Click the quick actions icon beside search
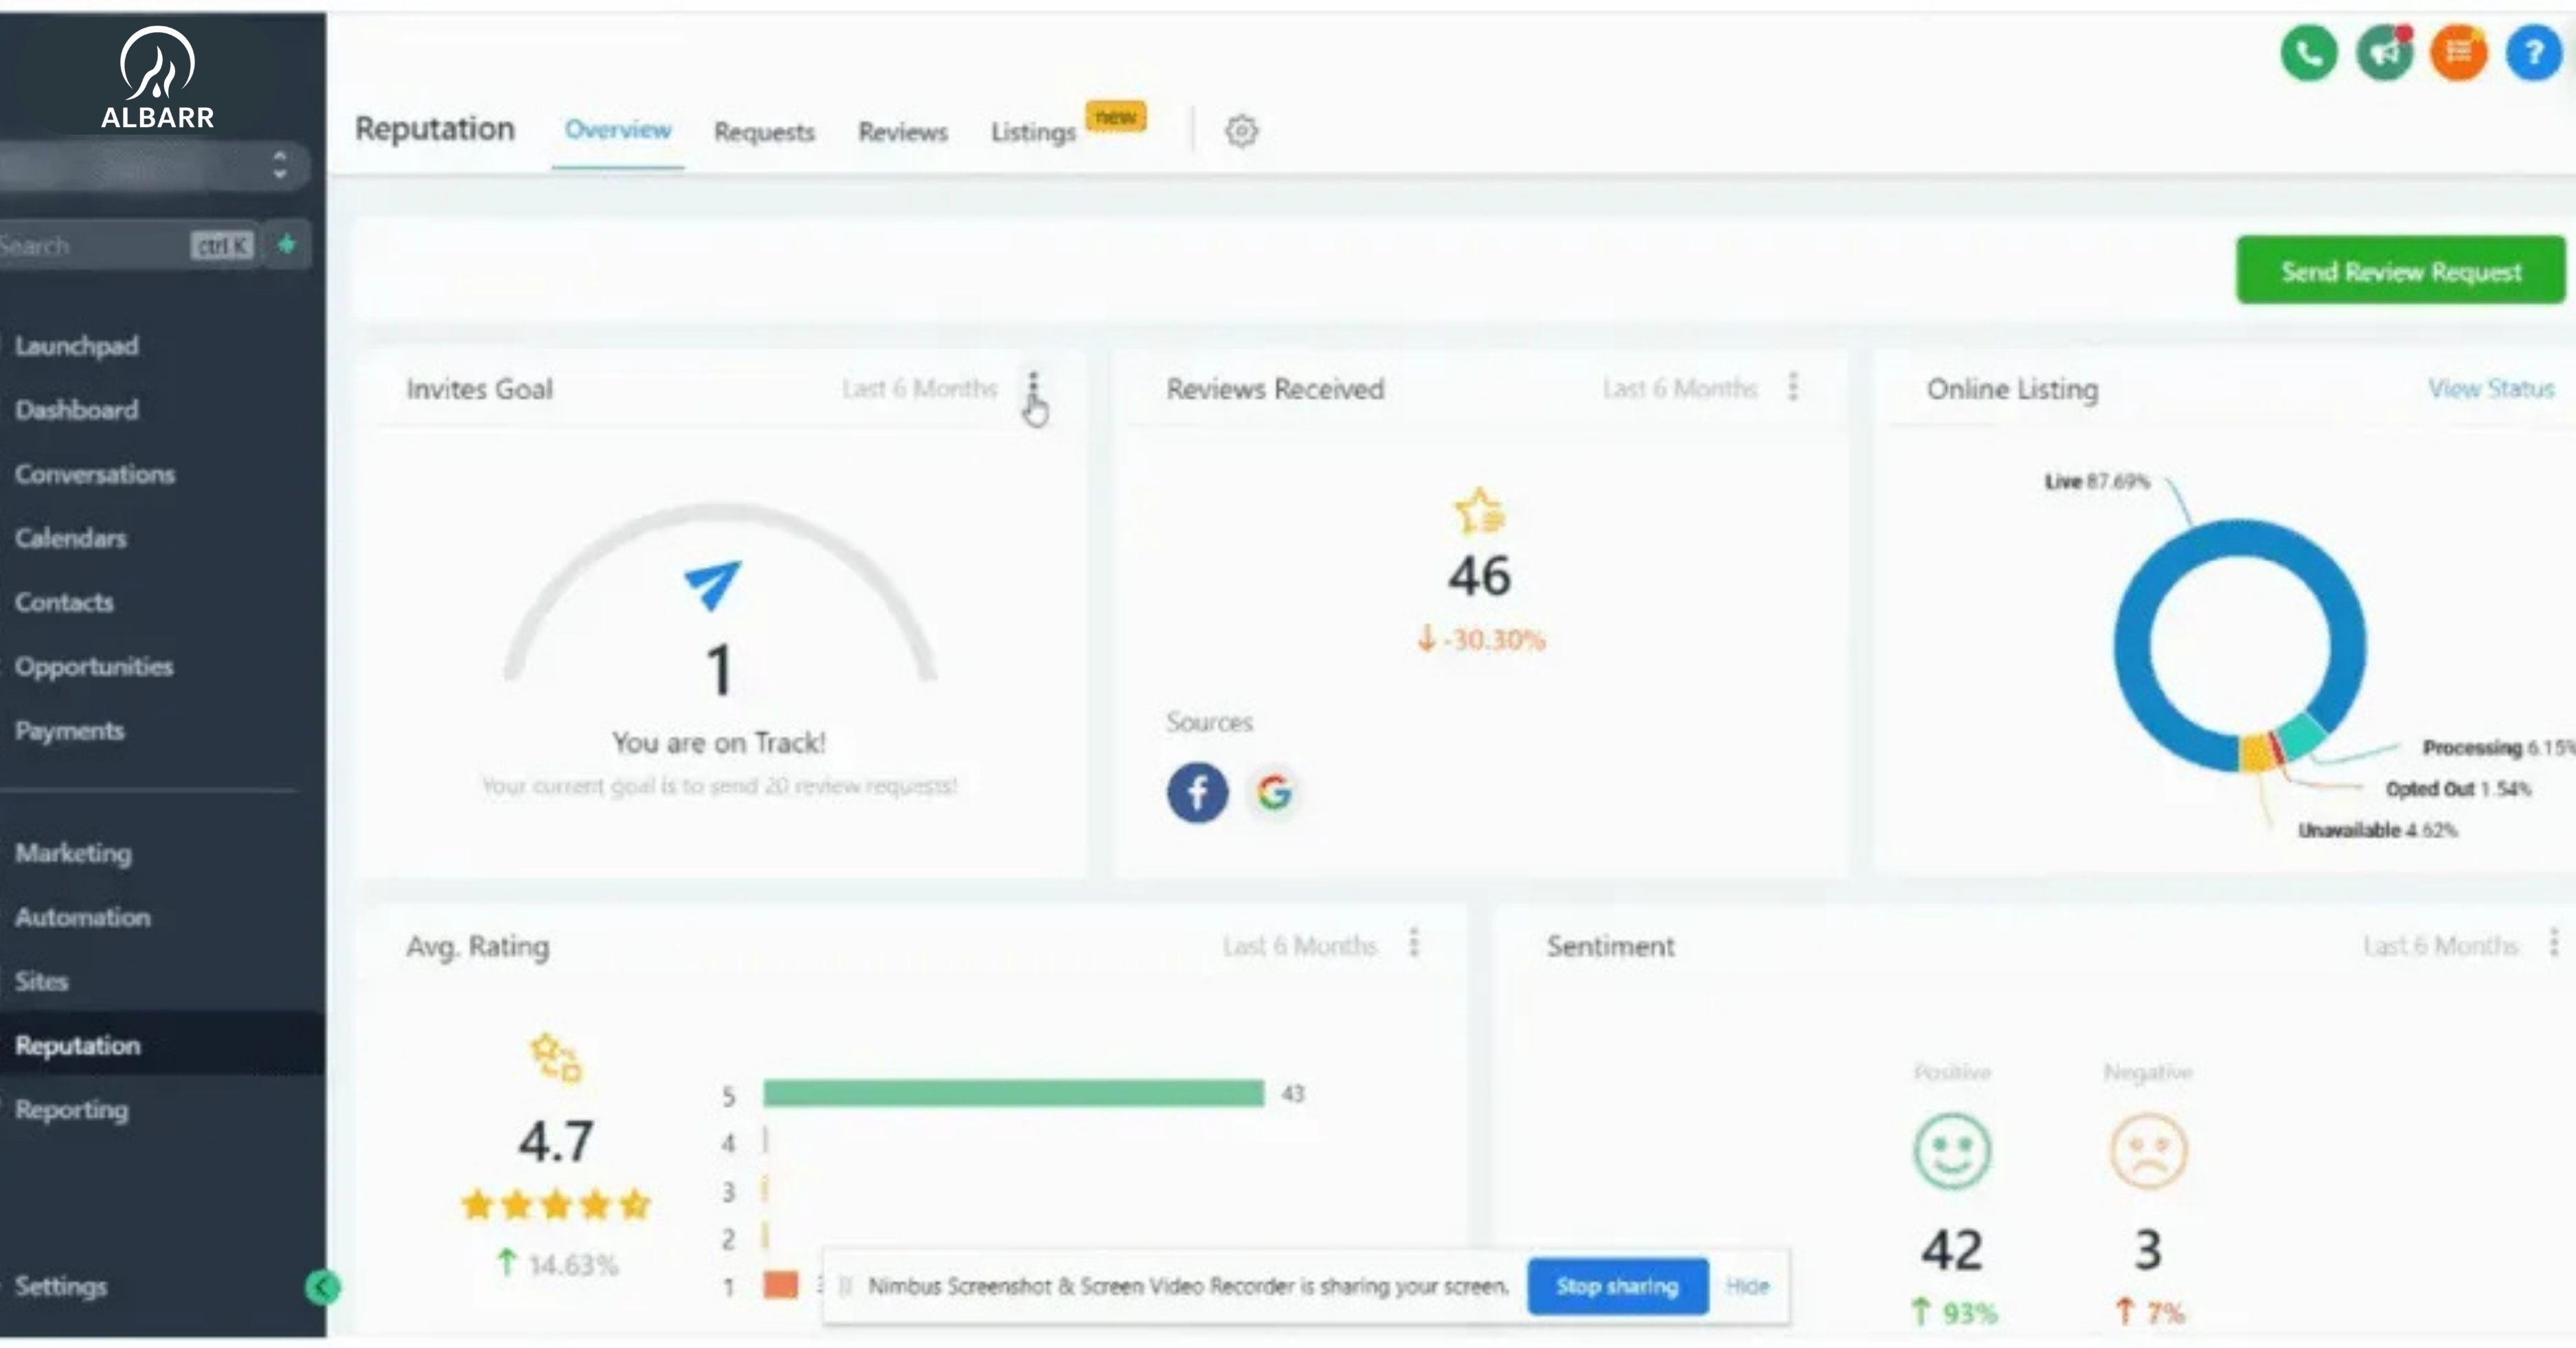Screen dimensions: 2576x1348 287,245
